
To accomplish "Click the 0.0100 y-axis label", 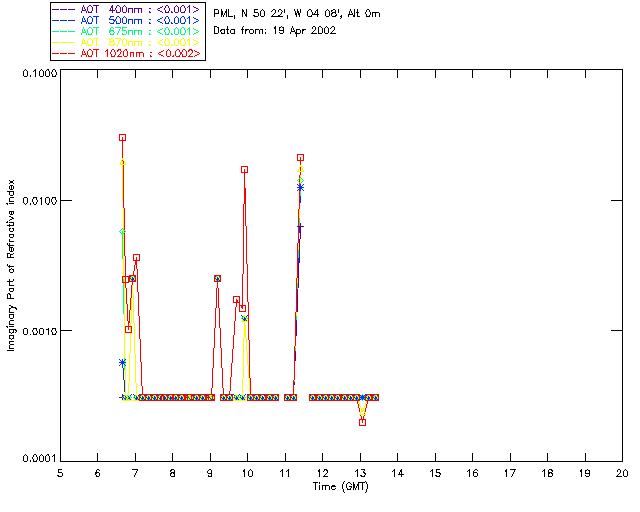I will click(x=40, y=201).
